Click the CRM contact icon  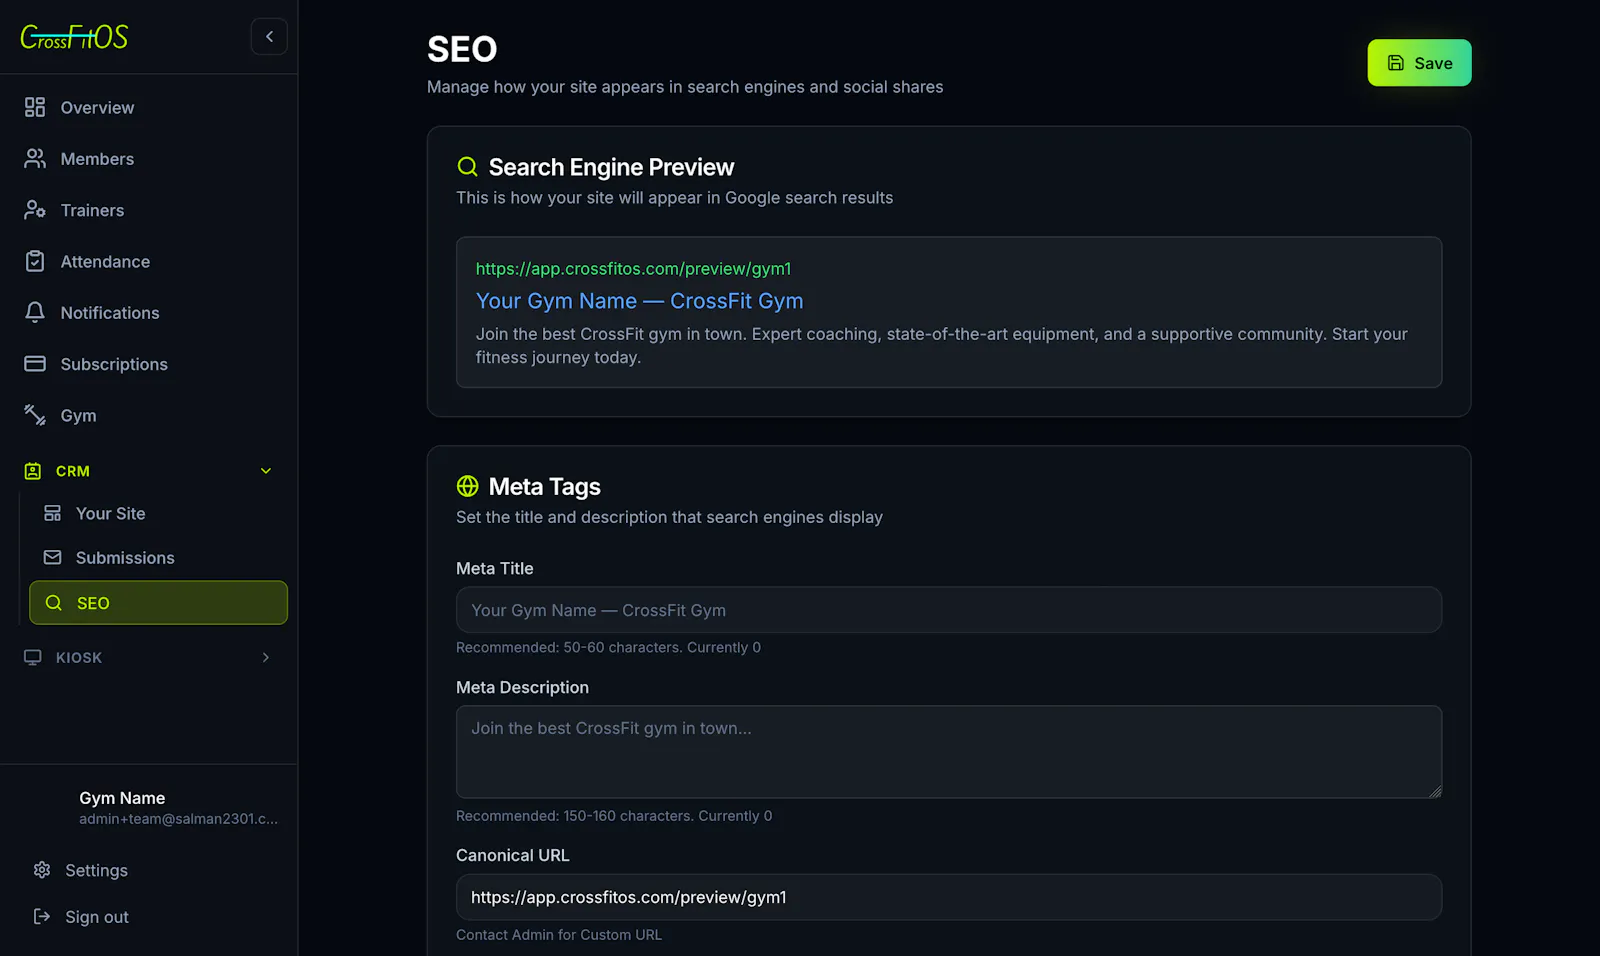click(x=33, y=471)
